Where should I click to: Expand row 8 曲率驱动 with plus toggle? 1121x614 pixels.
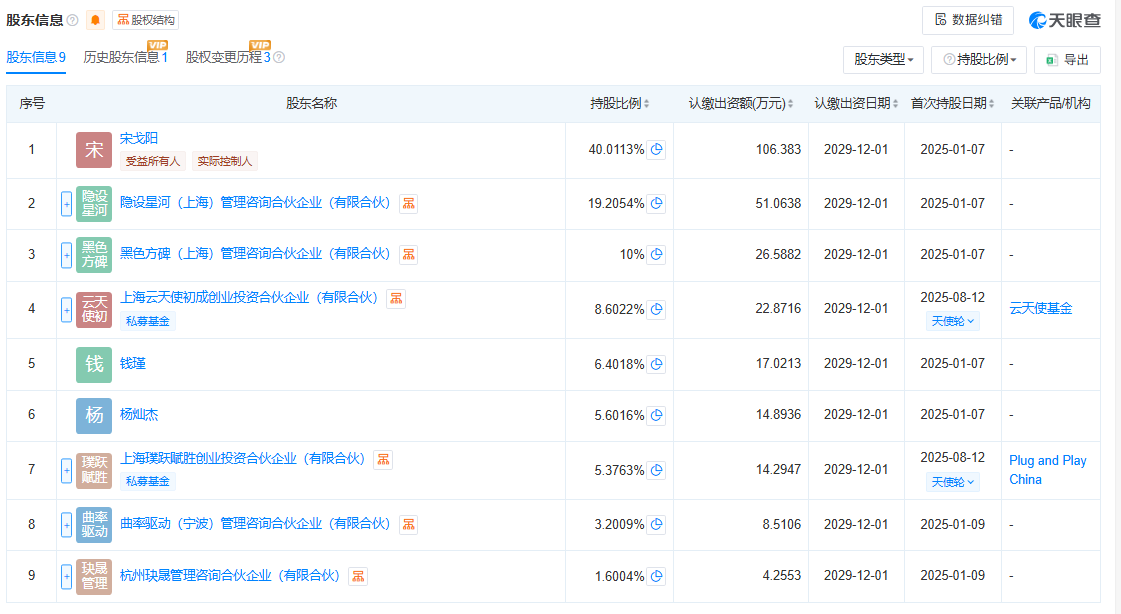(66, 525)
